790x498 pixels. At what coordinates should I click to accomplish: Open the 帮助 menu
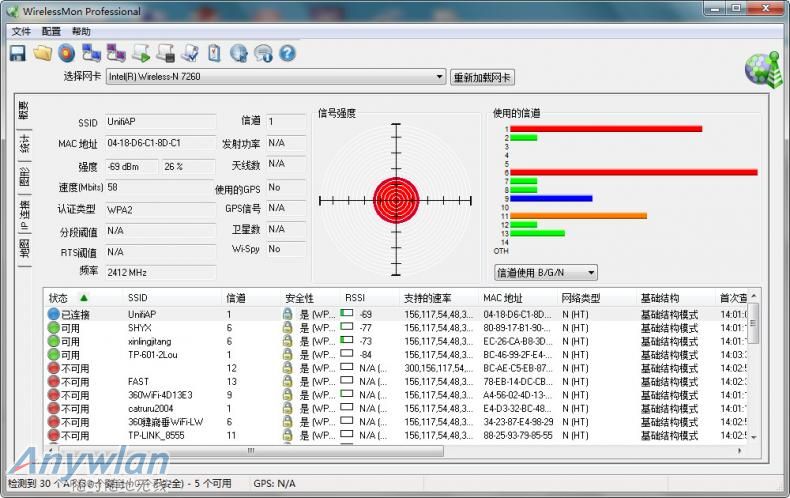(x=81, y=32)
